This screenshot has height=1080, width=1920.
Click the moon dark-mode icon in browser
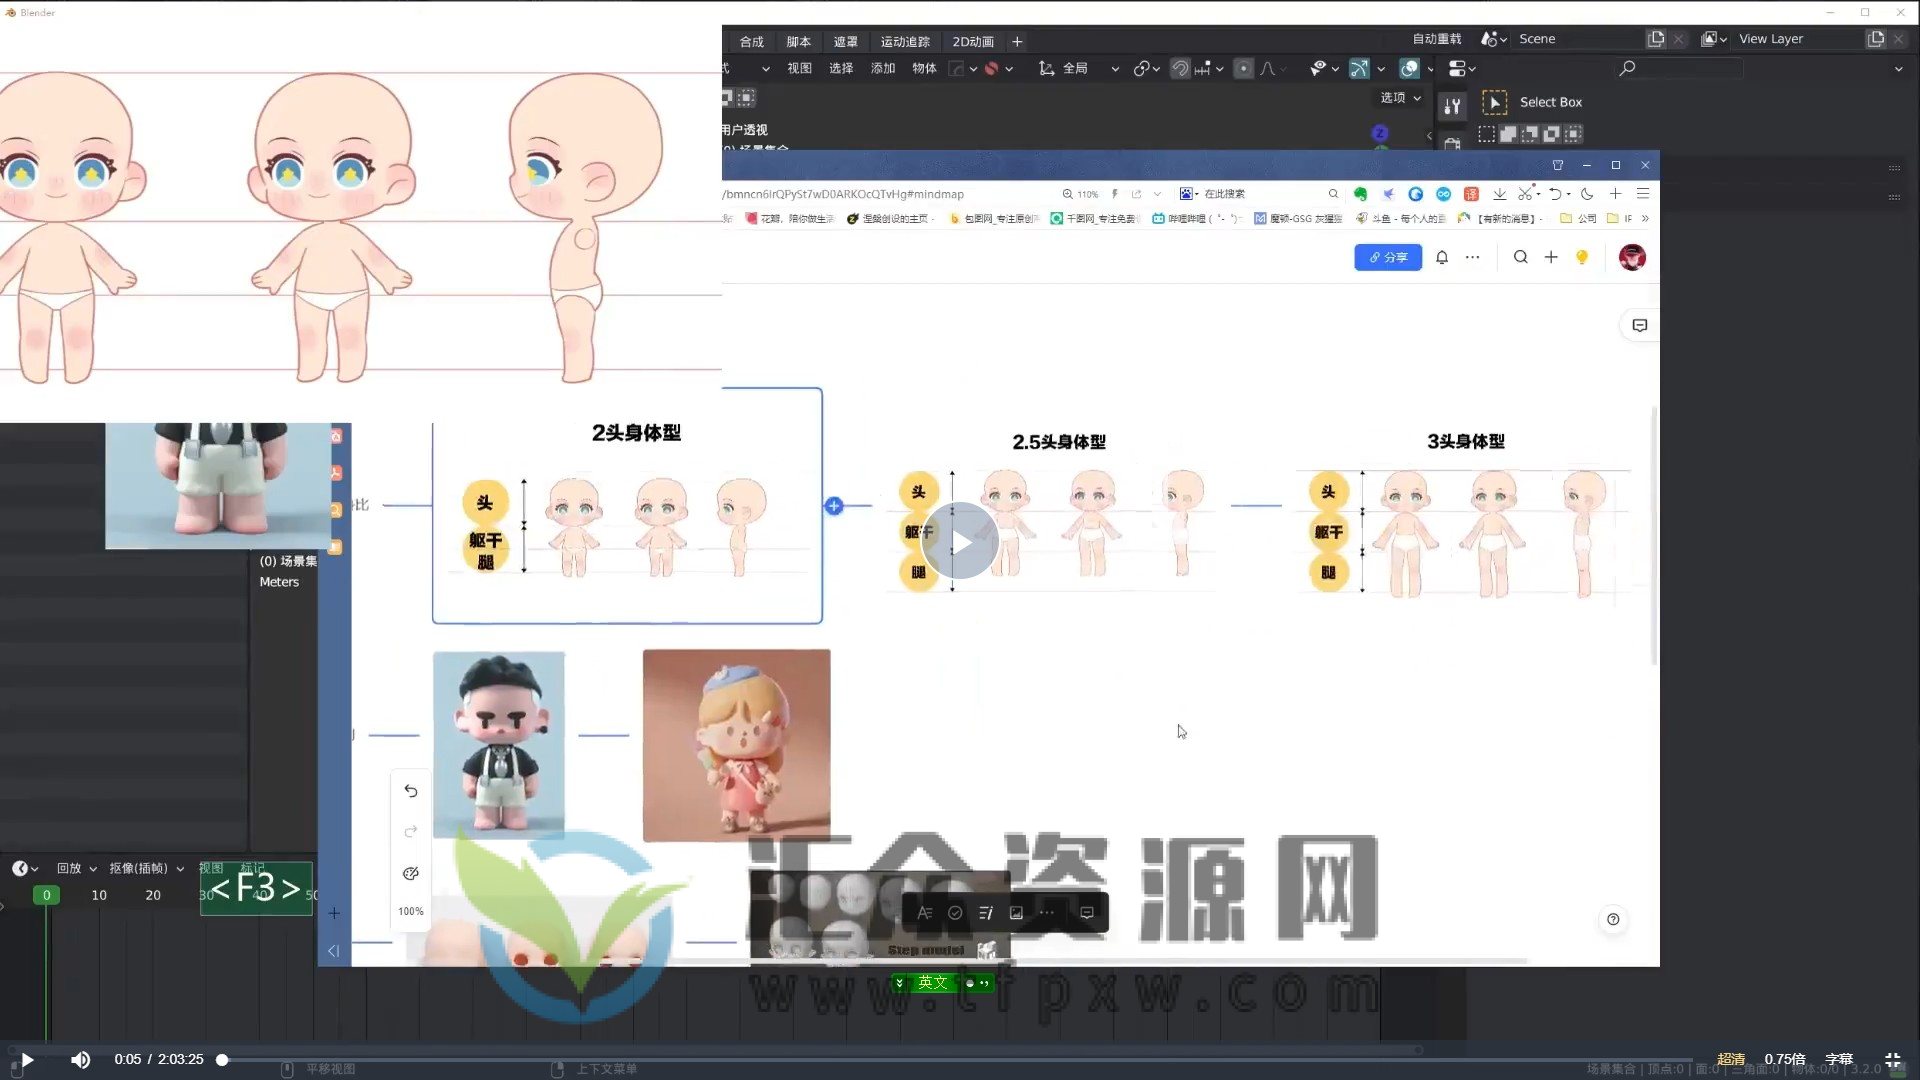coord(1587,194)
